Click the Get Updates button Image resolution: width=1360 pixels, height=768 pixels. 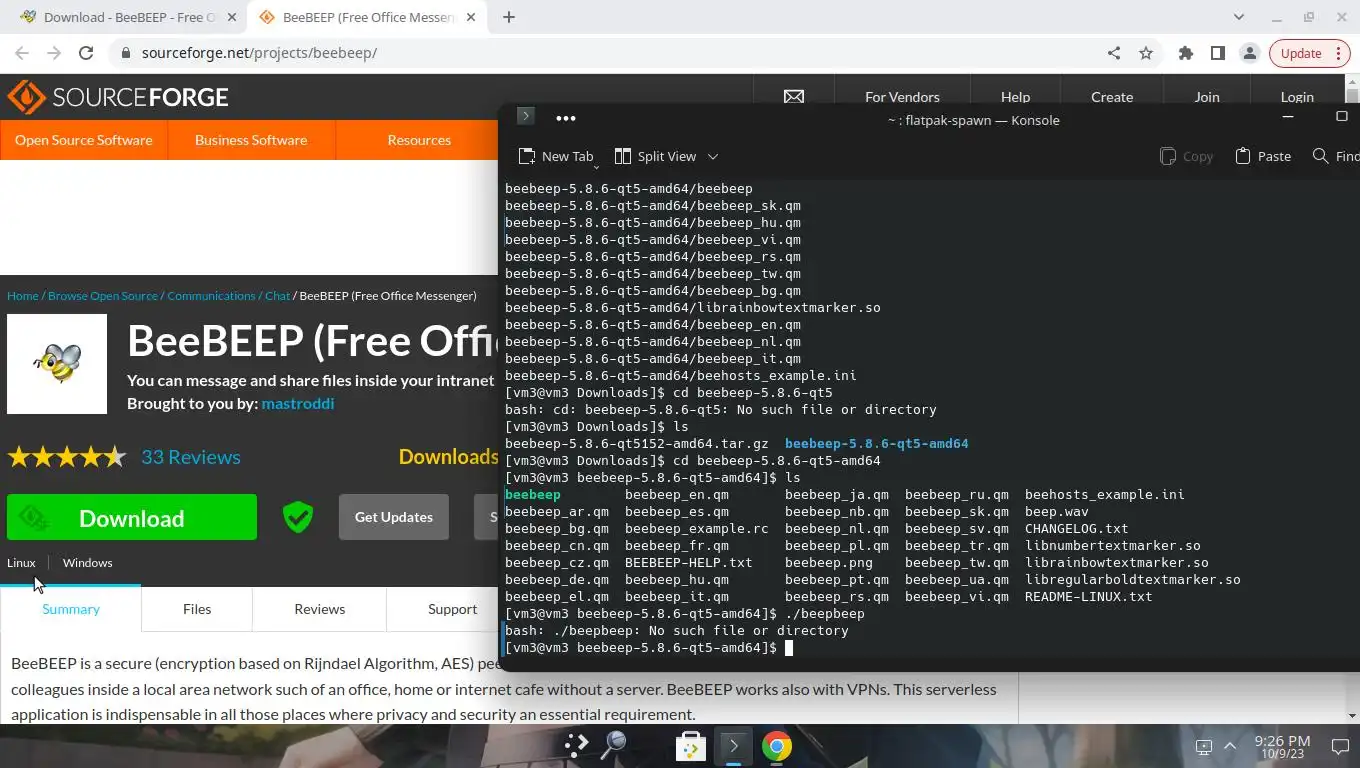tap(394, 517)
